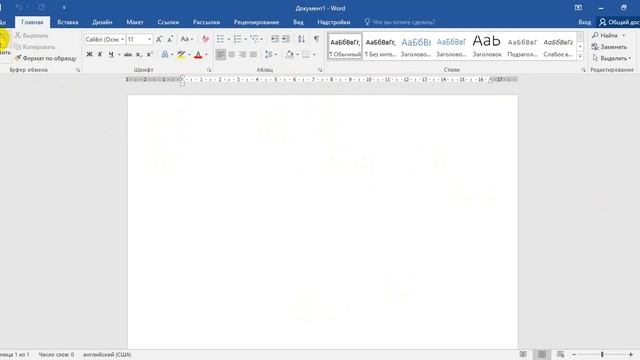This screenshot has width=640, height=360.
Task: Align text right
Action: point(242,54)
